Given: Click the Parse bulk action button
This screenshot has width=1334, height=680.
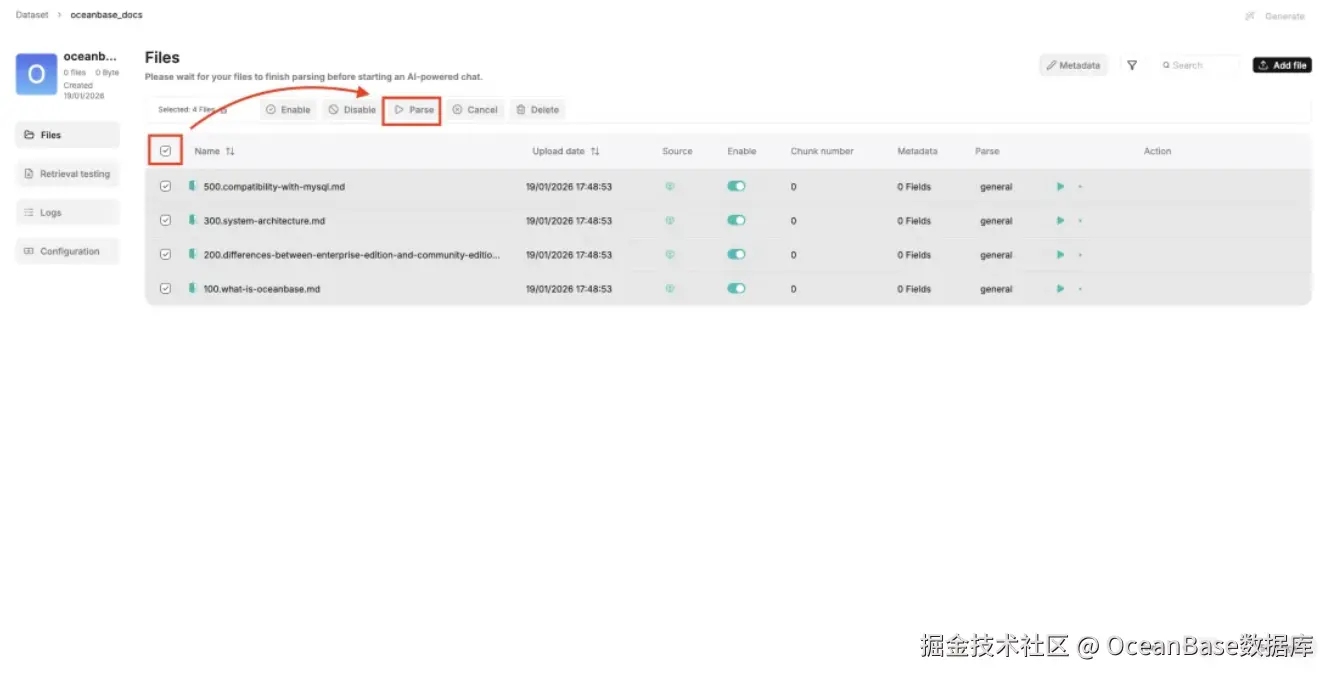Looking at the screenshot, I should pos(413,110).
